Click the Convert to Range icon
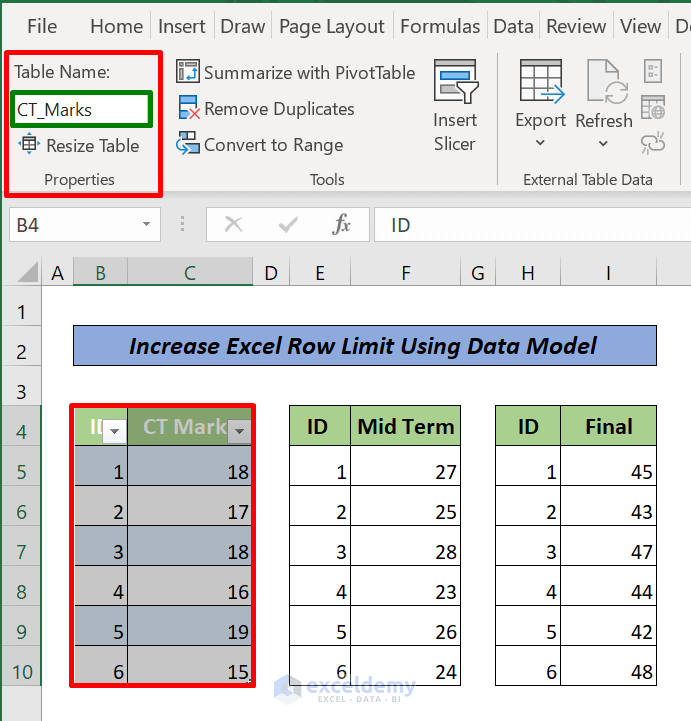Viewport: 691px width, 721px height. pos(188,143)
